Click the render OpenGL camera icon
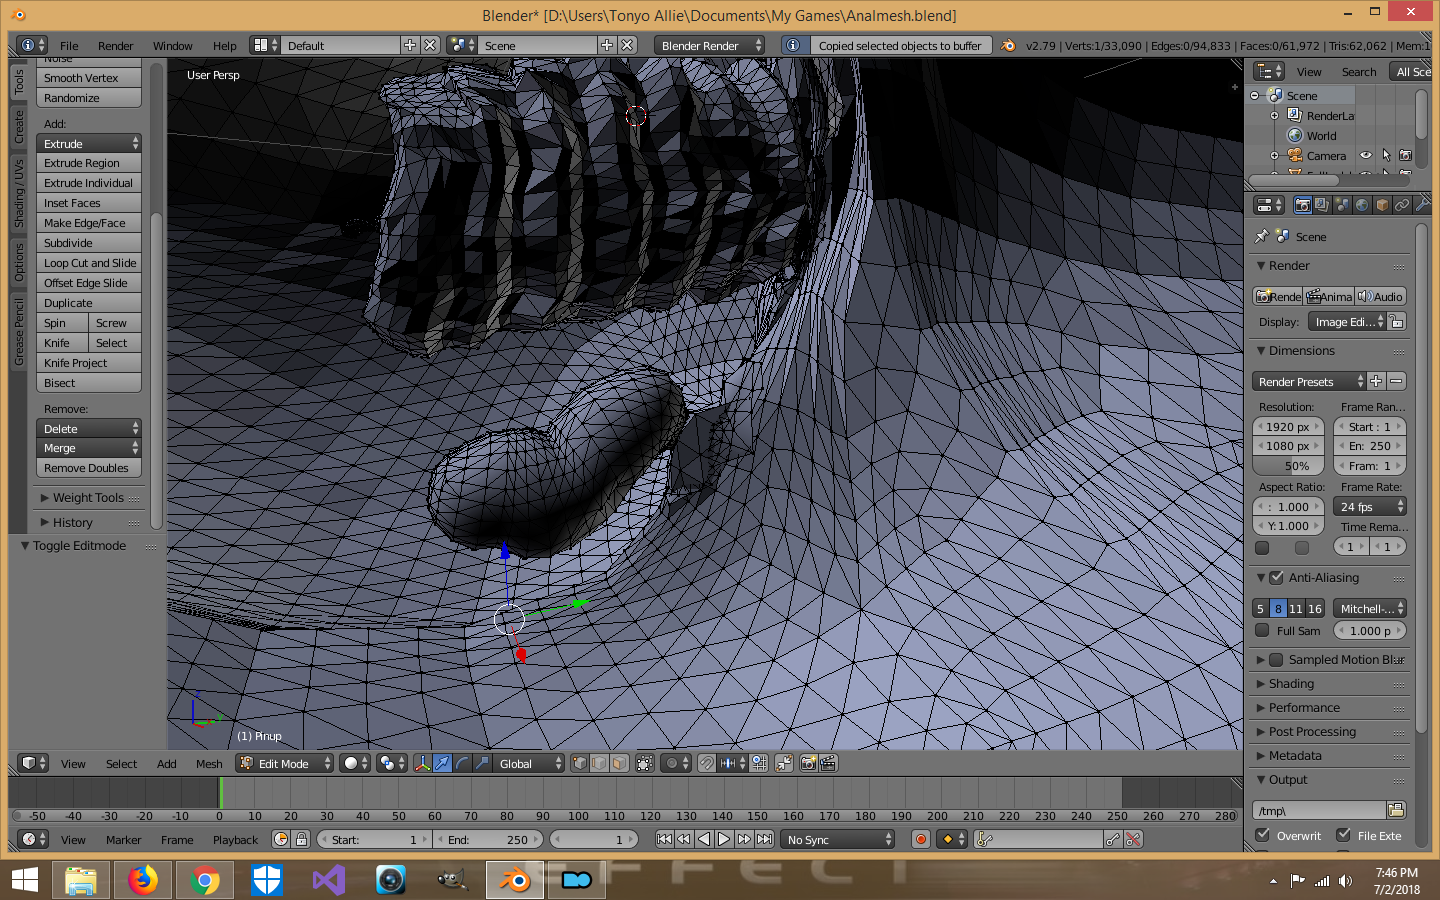This screenshot has width=1440, height=900. (x=808, y=763)
